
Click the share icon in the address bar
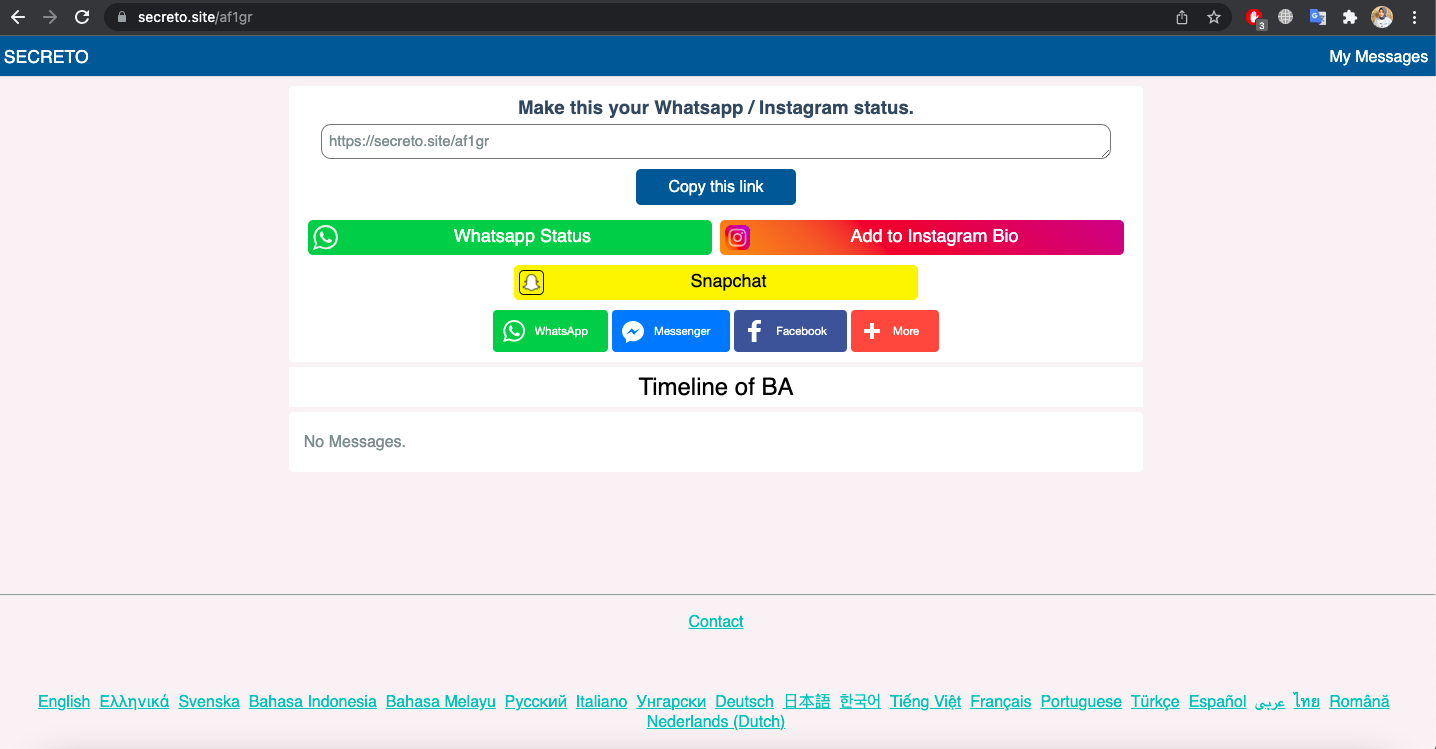(1181, 16)
